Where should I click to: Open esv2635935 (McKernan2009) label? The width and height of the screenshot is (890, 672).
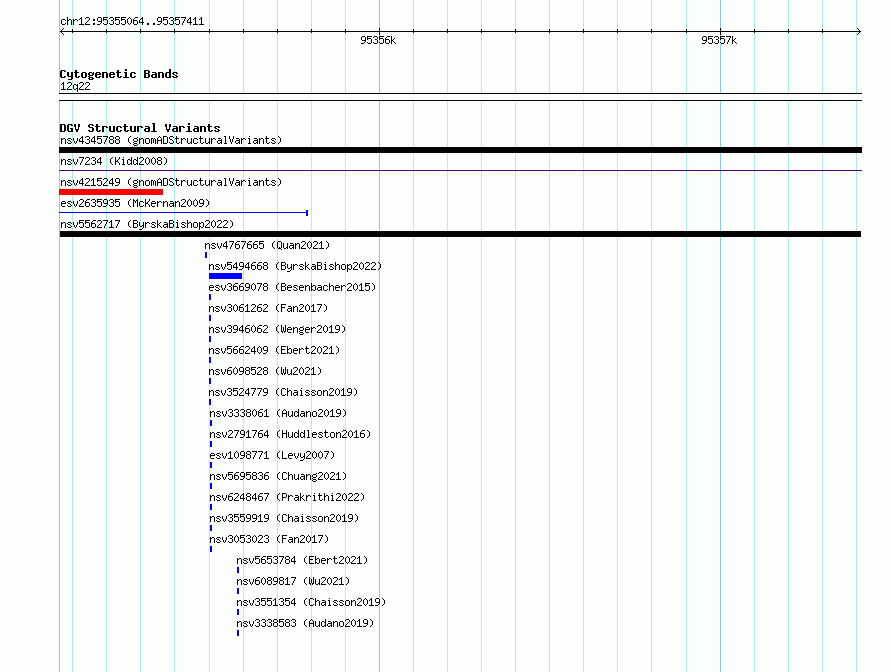click(x=135, y=203)
